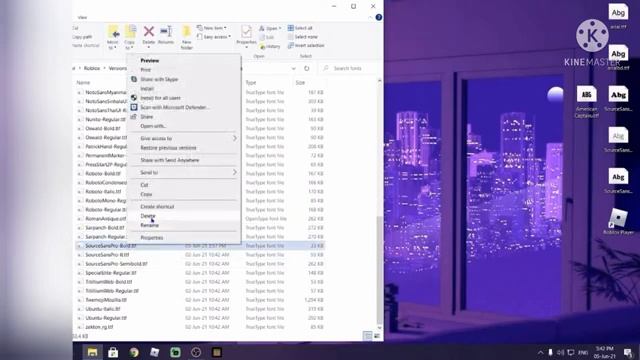
Task: Select the TwemojiMozilla.ttf file
Action: [106, 300]
